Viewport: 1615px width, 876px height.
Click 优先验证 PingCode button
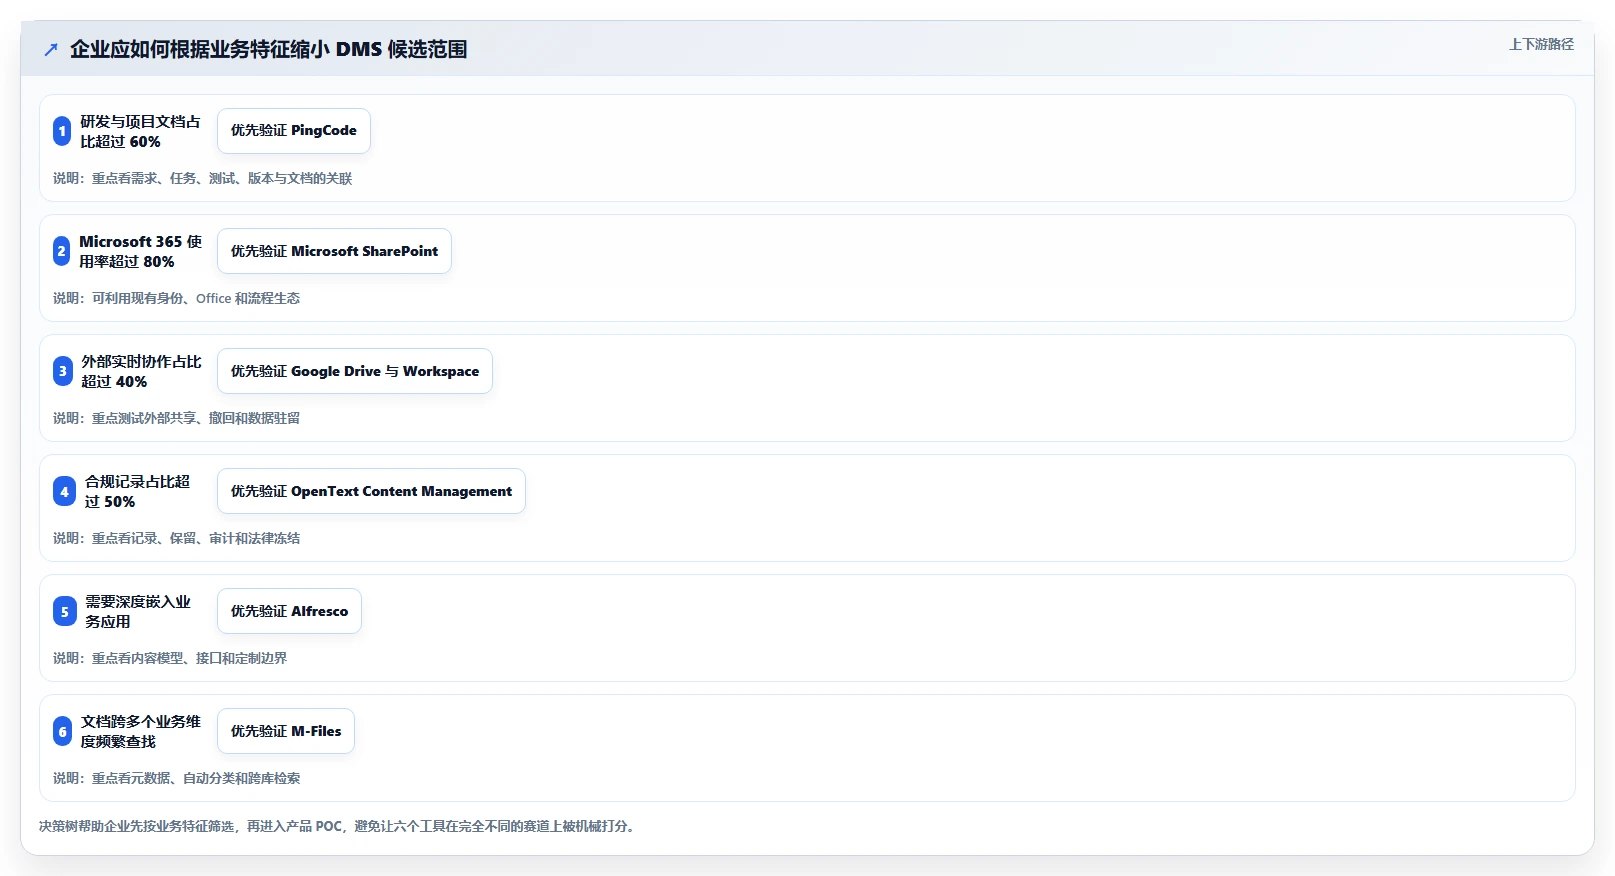(x=294, y=131)
